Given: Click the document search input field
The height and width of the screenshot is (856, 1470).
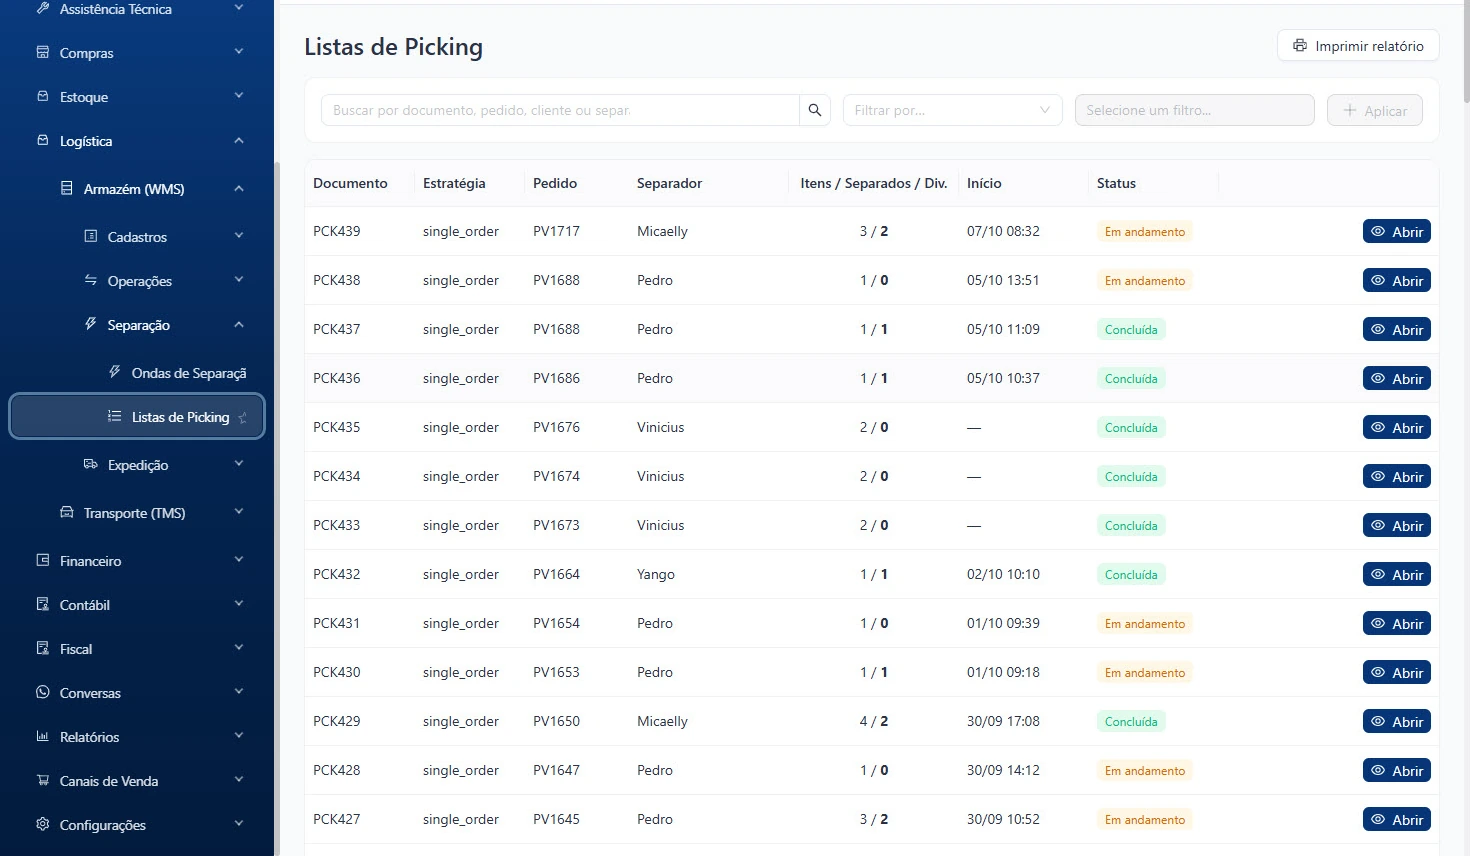Looking at the screenshot, I should [x=560, y=110].
